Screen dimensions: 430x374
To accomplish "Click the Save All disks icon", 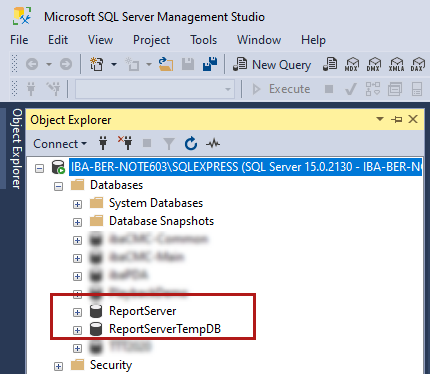I will pyautogui.click(x=210, y=64).
